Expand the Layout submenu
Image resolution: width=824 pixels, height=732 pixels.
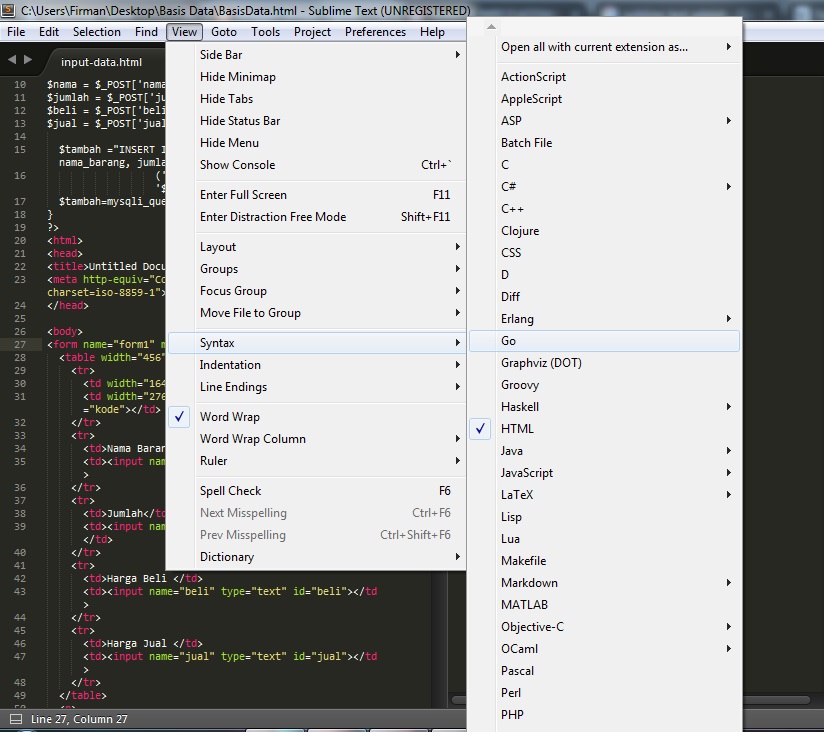(x=218, y=246)
